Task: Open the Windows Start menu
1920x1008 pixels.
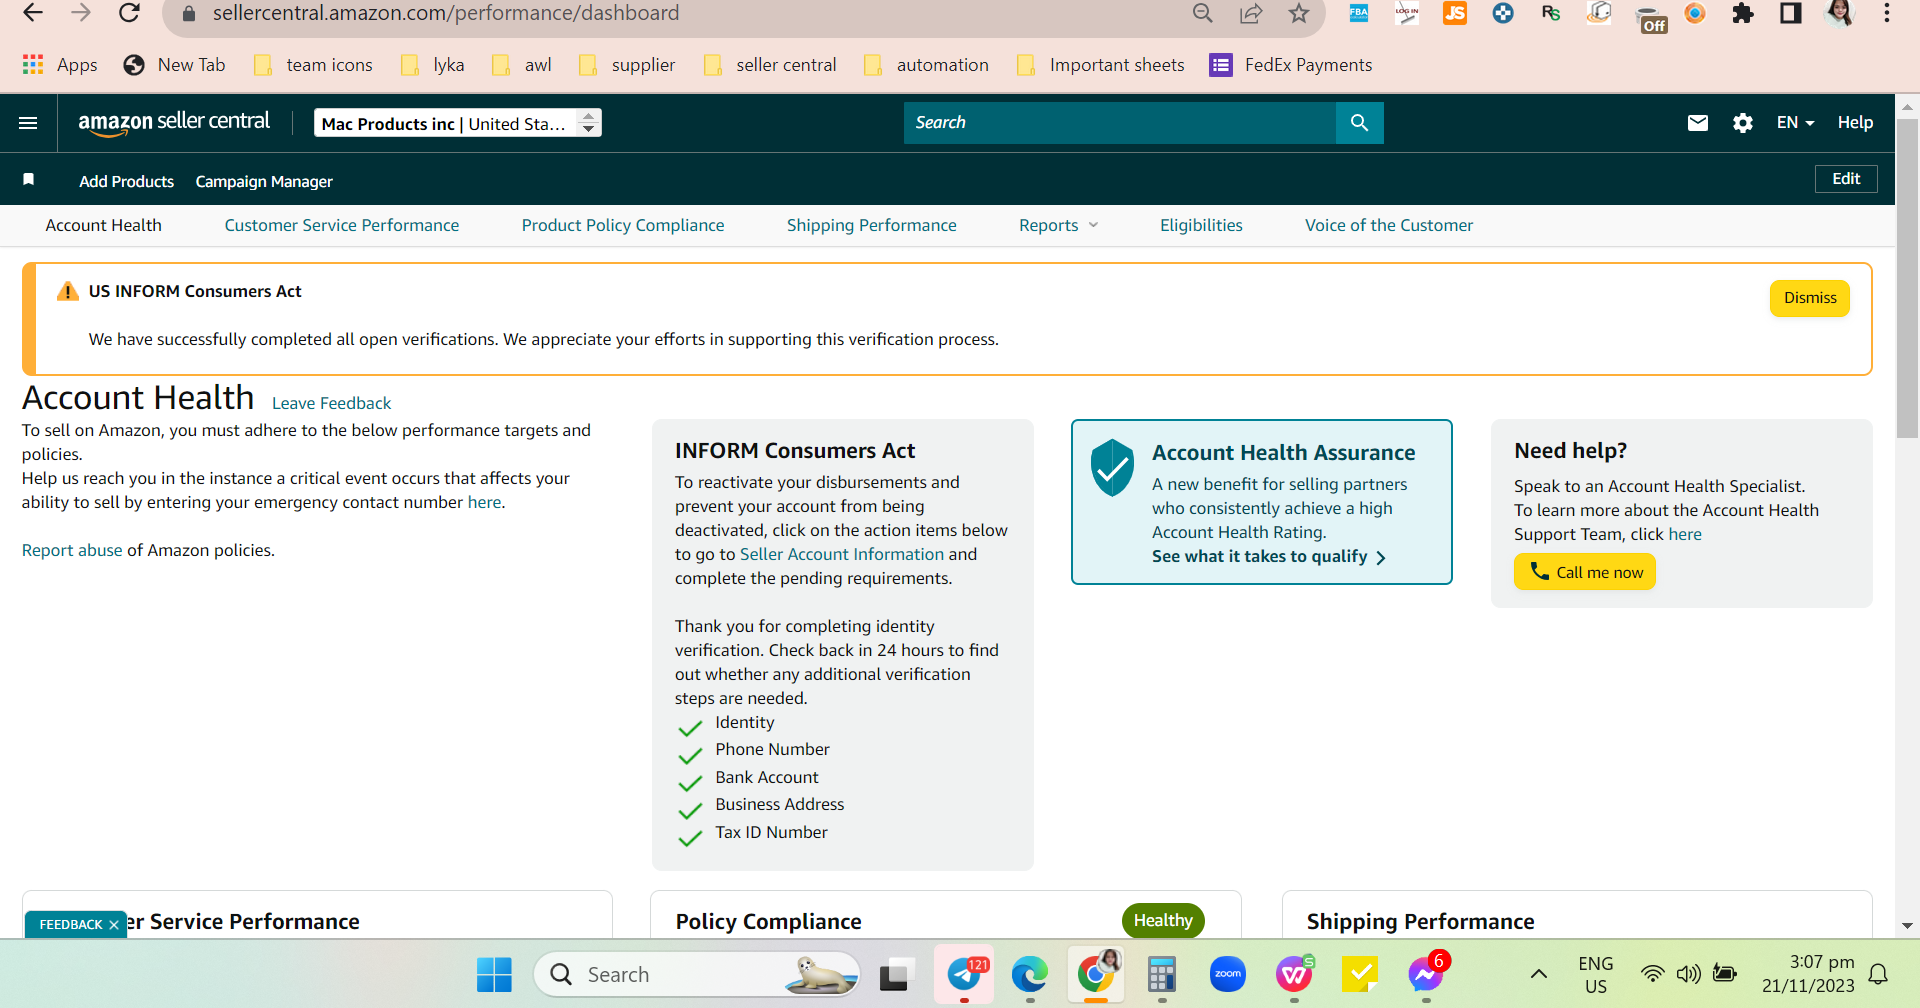Action: [494, 974]
